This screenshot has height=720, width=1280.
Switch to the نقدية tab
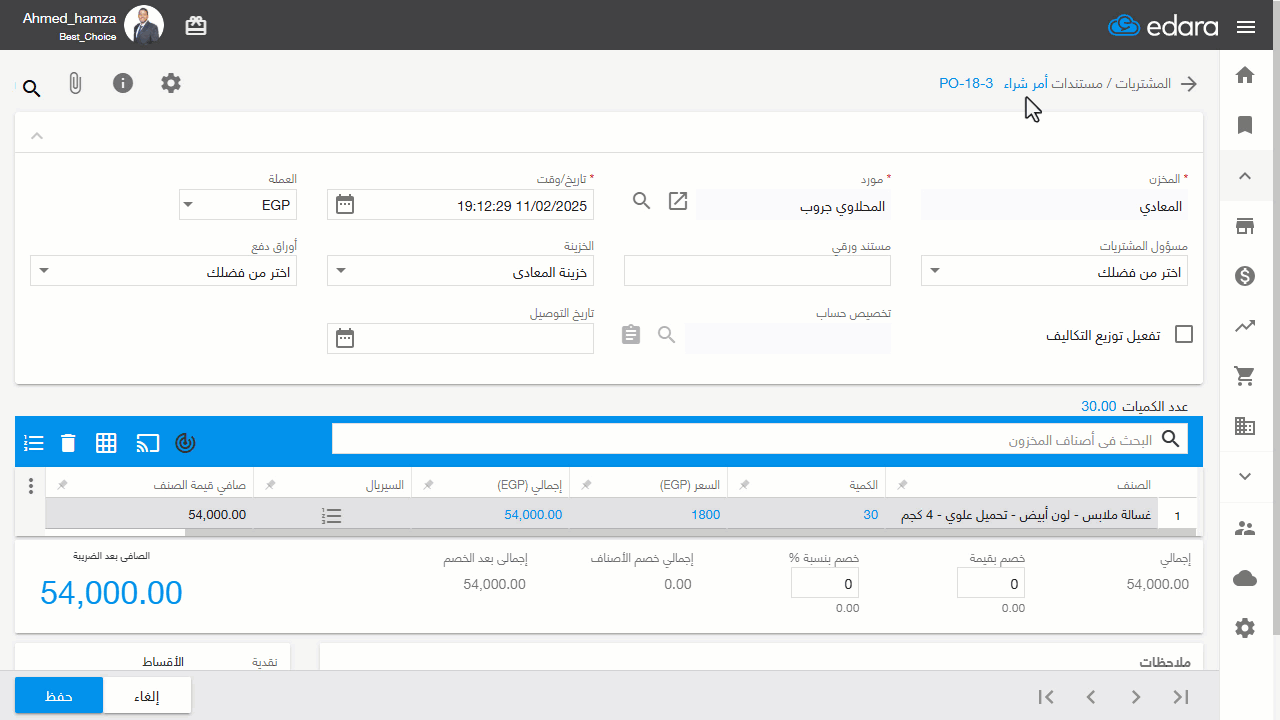265,662
